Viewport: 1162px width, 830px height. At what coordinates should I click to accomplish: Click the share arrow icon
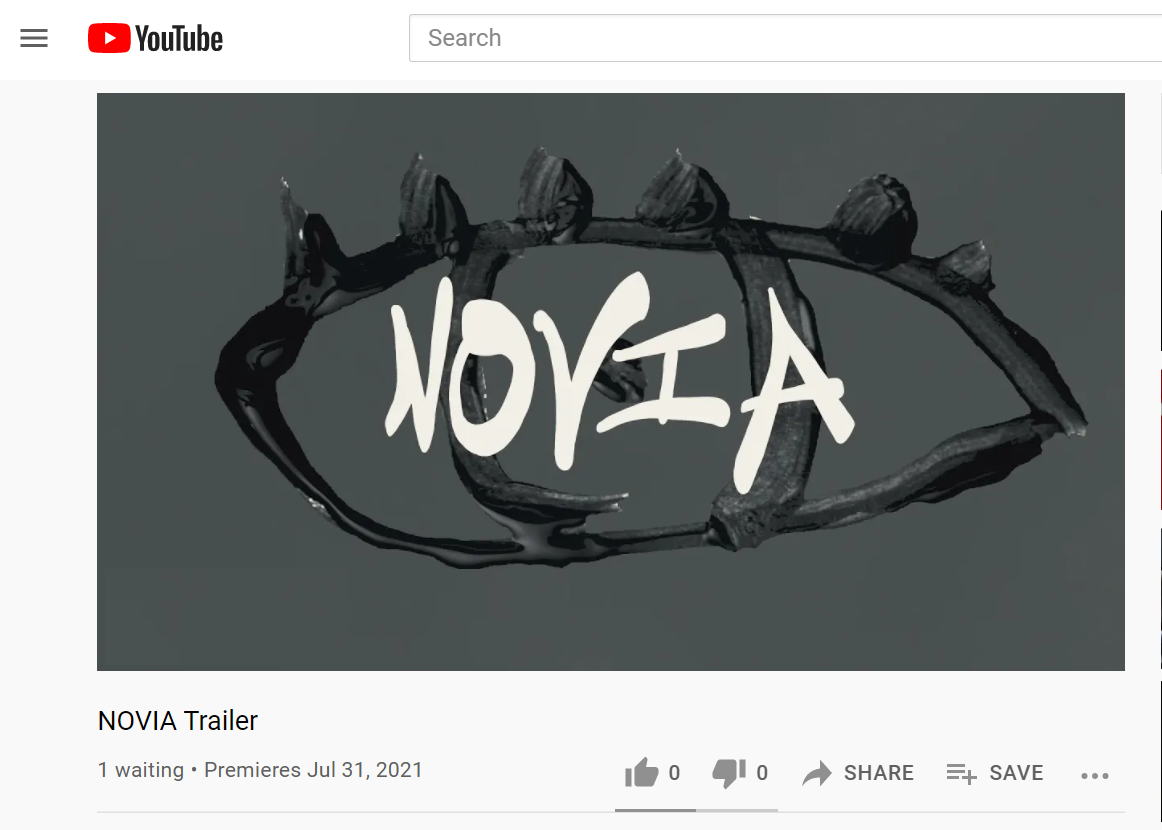[x=817, y=773]
